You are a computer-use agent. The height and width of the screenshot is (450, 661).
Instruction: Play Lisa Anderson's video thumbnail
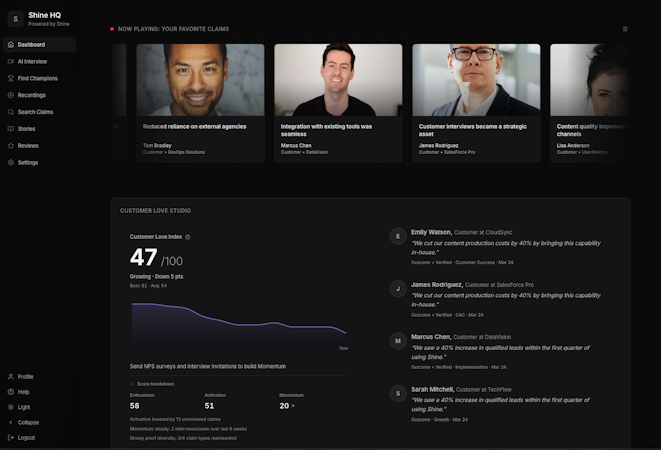(x=590, y=80)
